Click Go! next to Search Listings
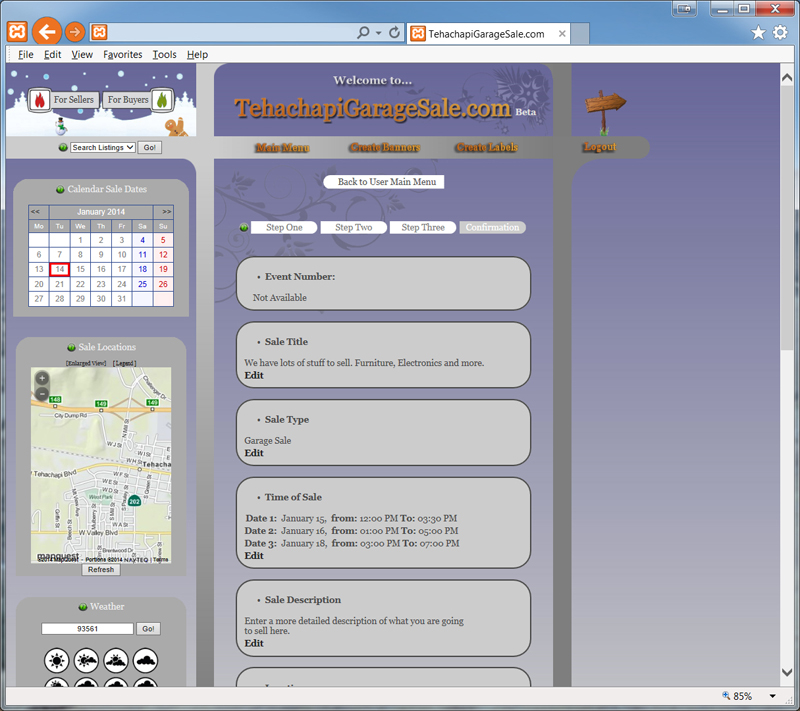Screen dimensions: 800x711 click(149, 147)
